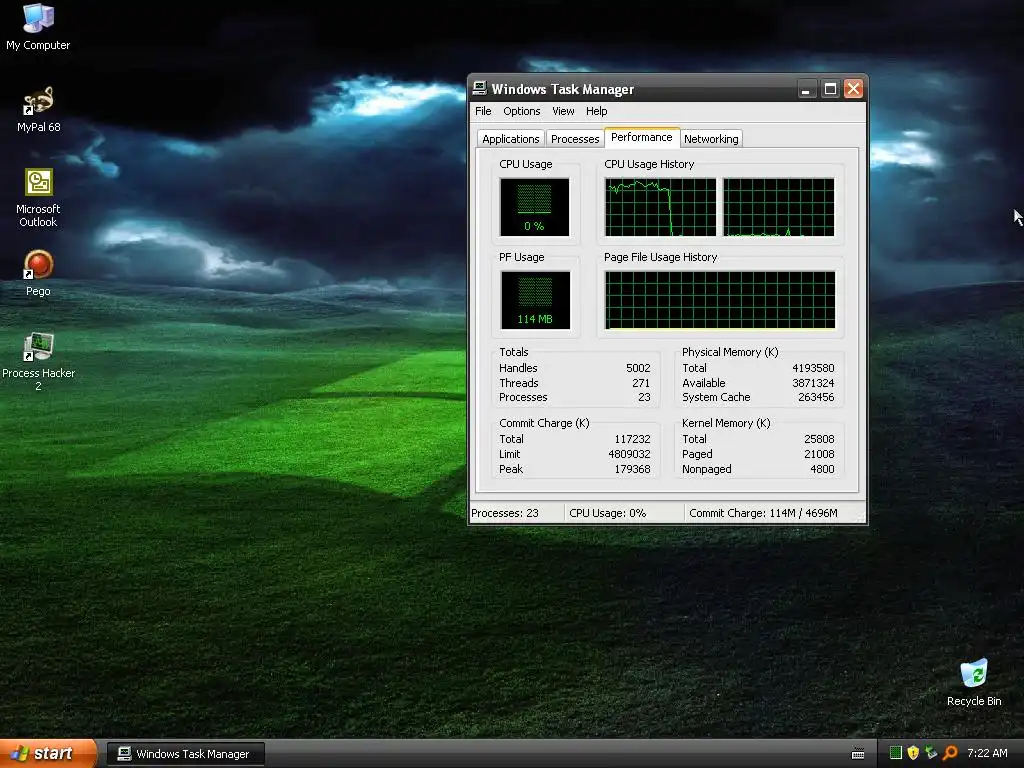Click status bar text 'Processes: 23'
Screen dimensions: 1024x768
click(x=505, y=513)
